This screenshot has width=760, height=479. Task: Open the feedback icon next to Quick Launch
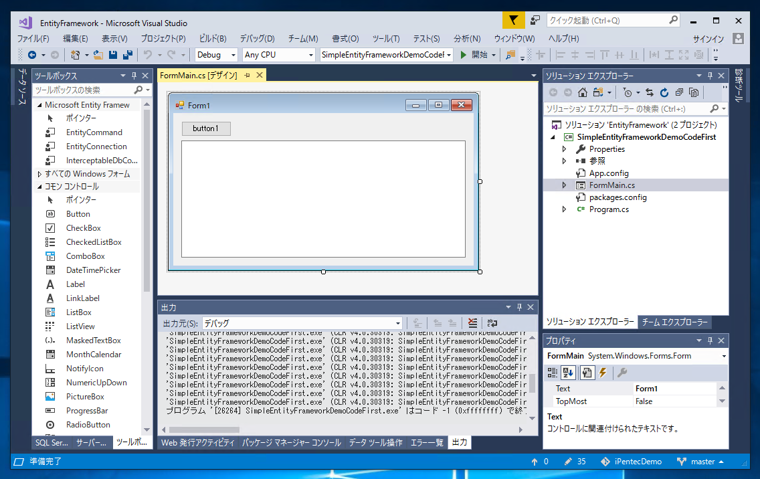coord(535,20)
